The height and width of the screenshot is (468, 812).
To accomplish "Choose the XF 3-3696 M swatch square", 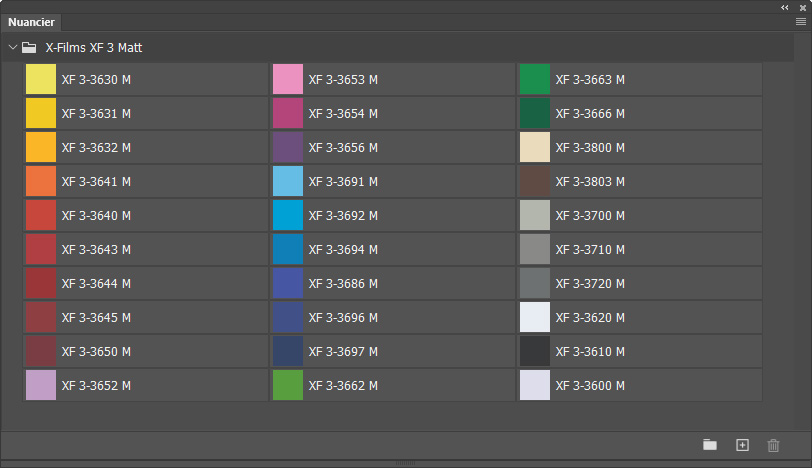I will coord(288,317).
